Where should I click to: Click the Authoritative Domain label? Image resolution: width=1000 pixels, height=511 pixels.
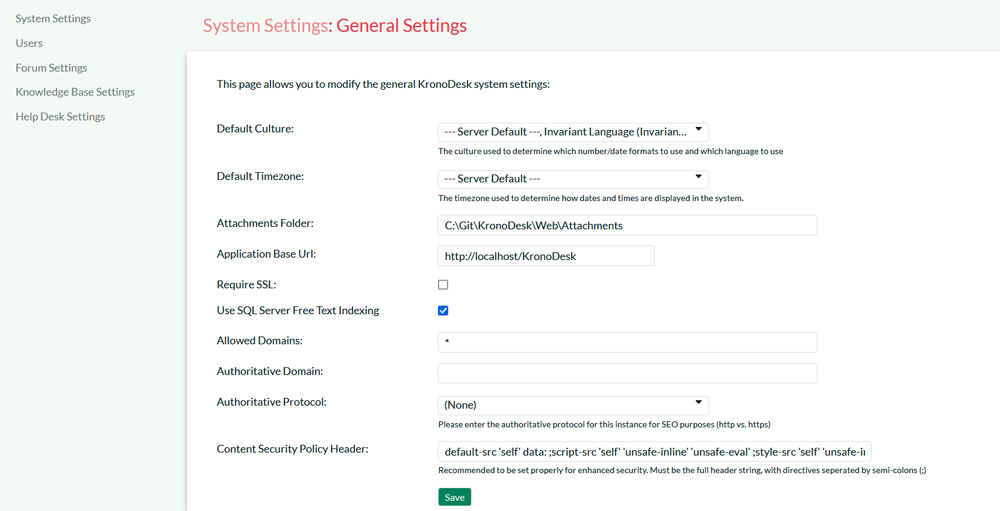270,371
